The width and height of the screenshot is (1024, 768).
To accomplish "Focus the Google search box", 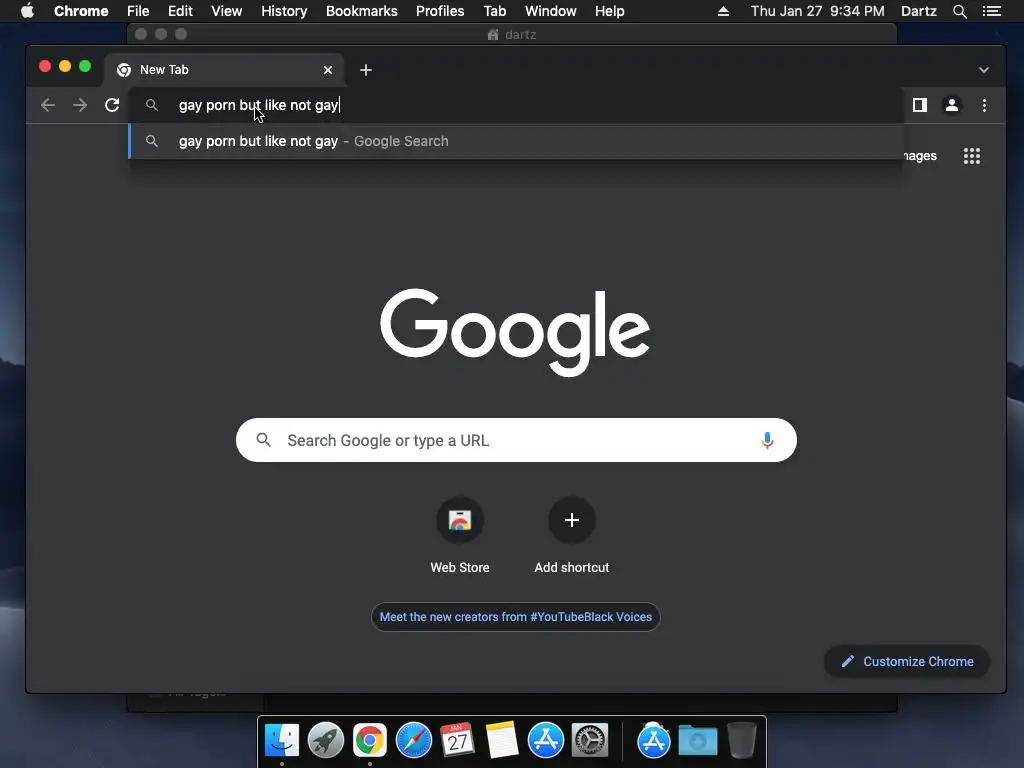I will [x=516, y=440].
